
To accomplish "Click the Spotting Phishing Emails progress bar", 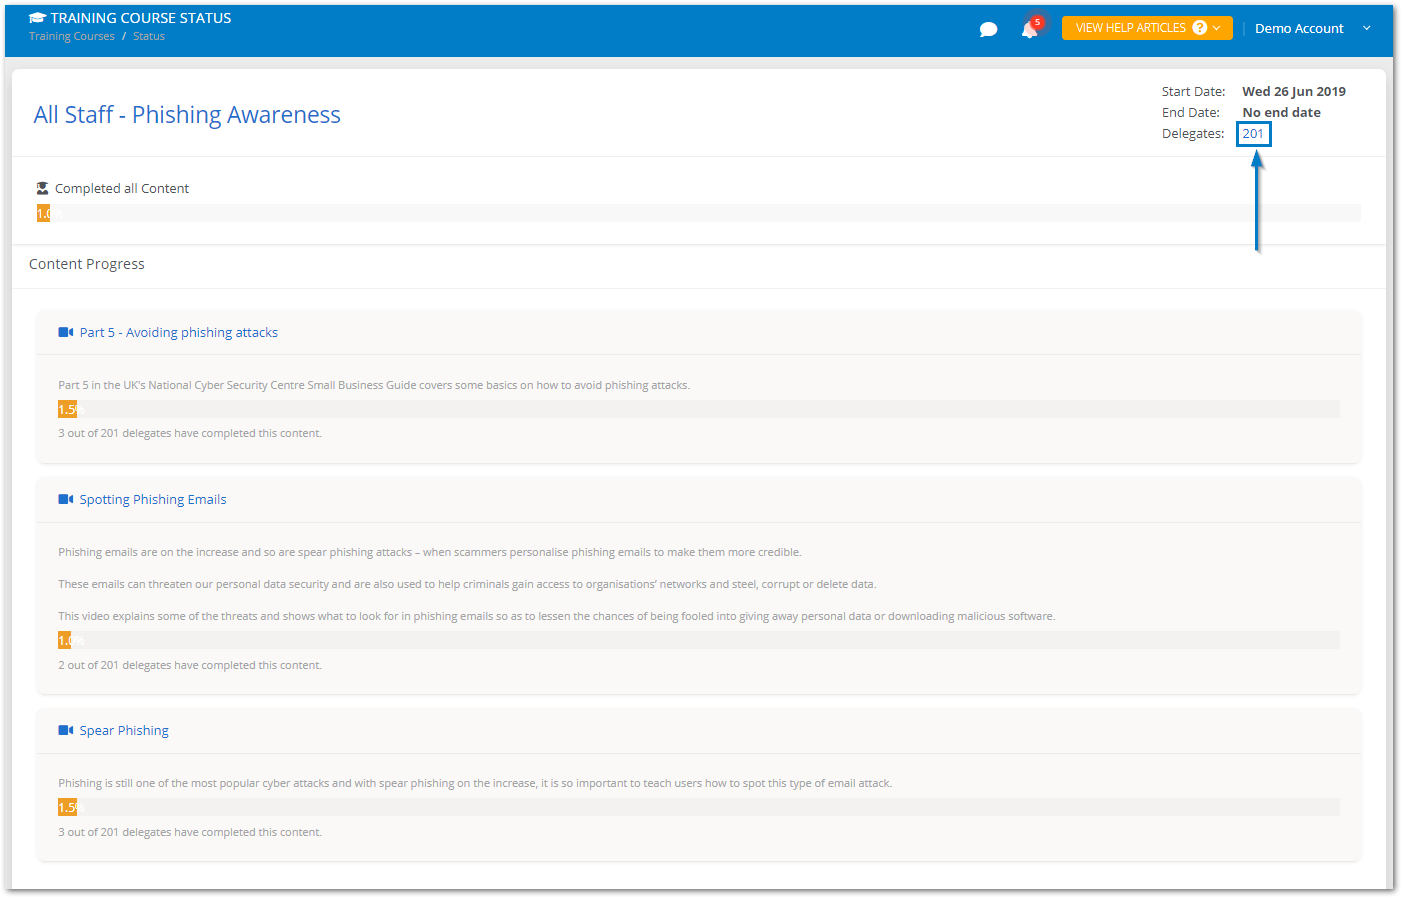I will tap(699, 640).
